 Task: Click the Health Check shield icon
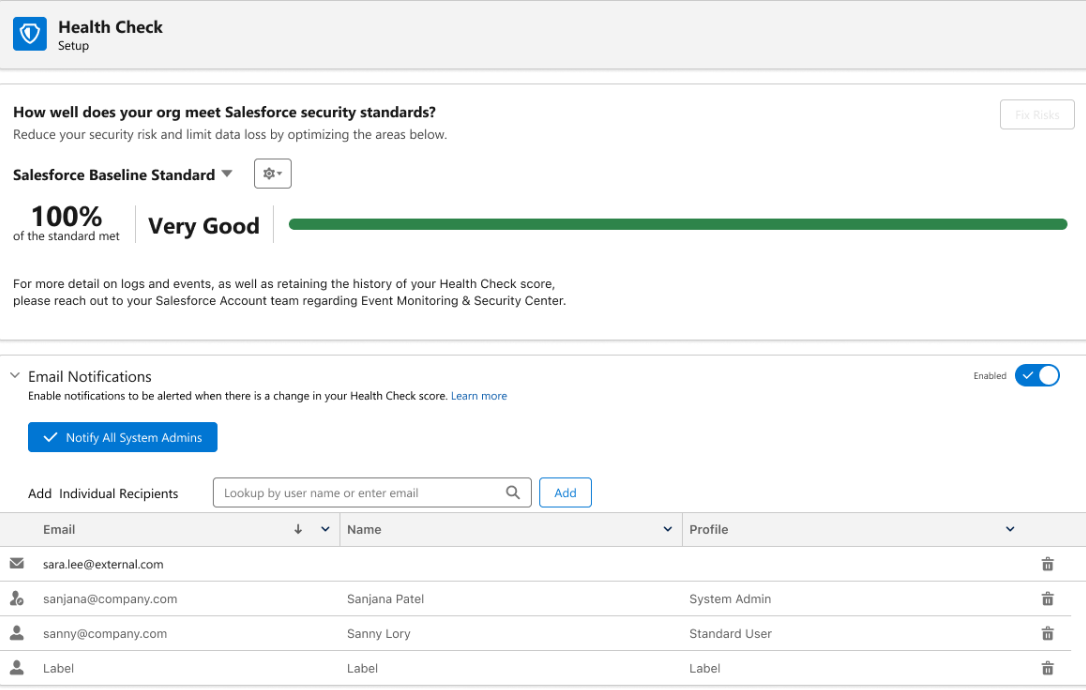30,34
